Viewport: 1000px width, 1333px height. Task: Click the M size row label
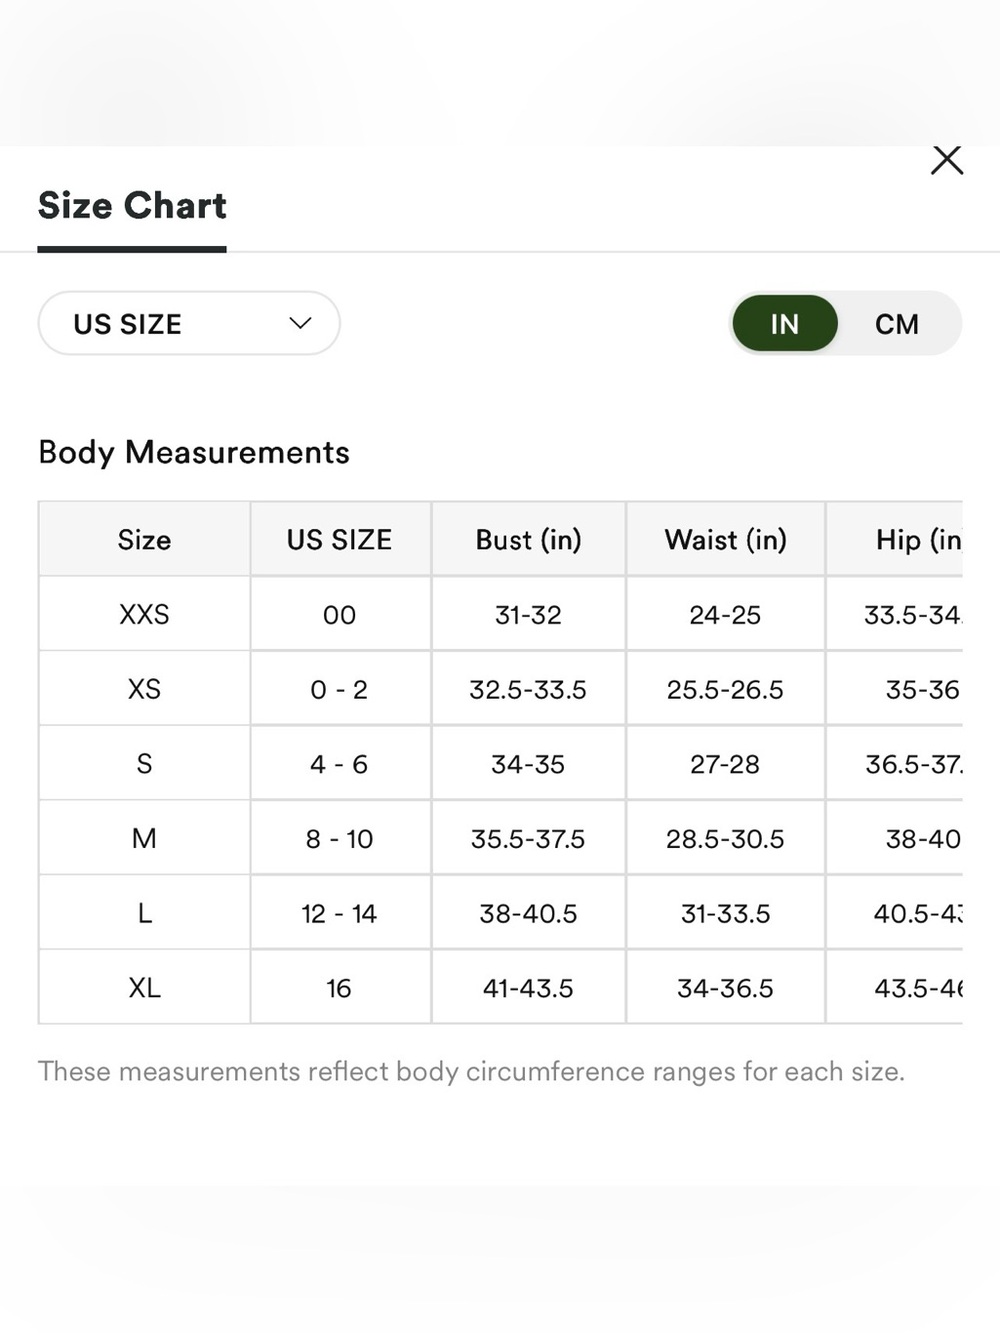click(x=144, y=838)
